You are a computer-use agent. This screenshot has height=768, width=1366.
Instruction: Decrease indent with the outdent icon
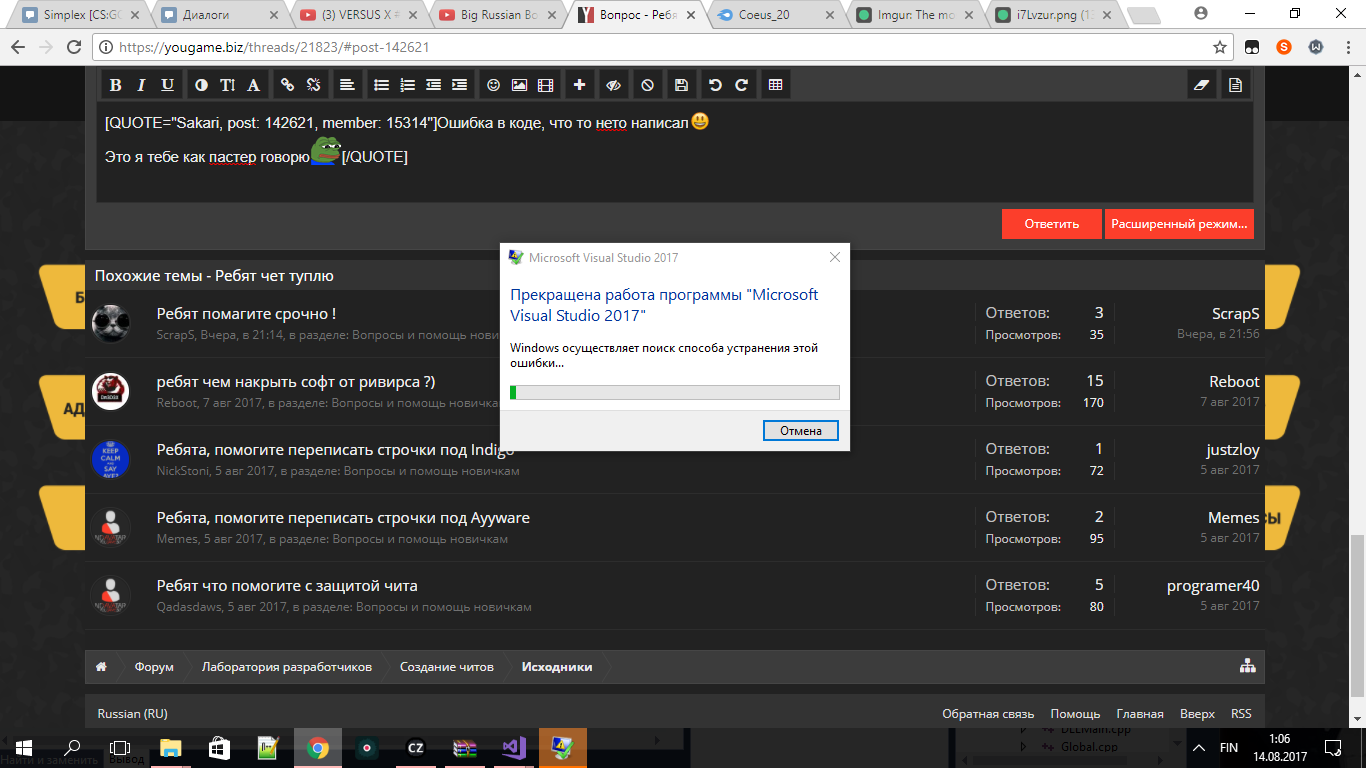click(433, 85)
